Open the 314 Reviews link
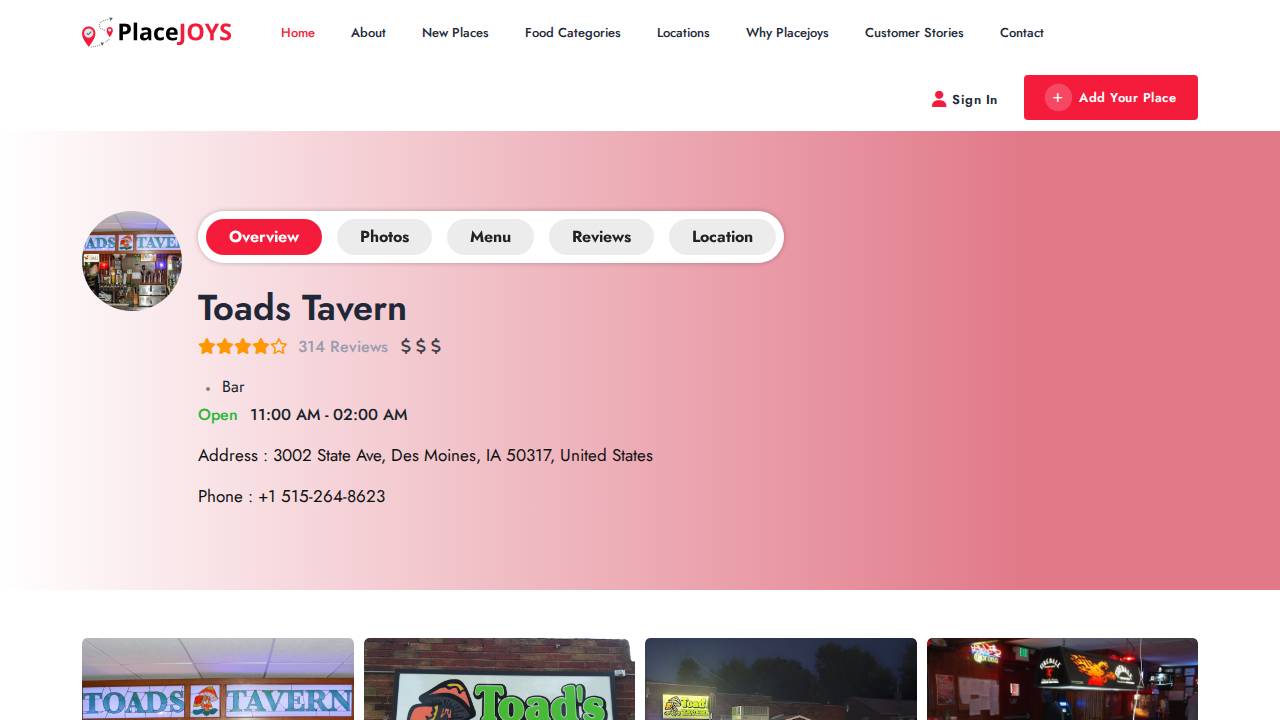 pyautogui.click(x=343, y=346)
